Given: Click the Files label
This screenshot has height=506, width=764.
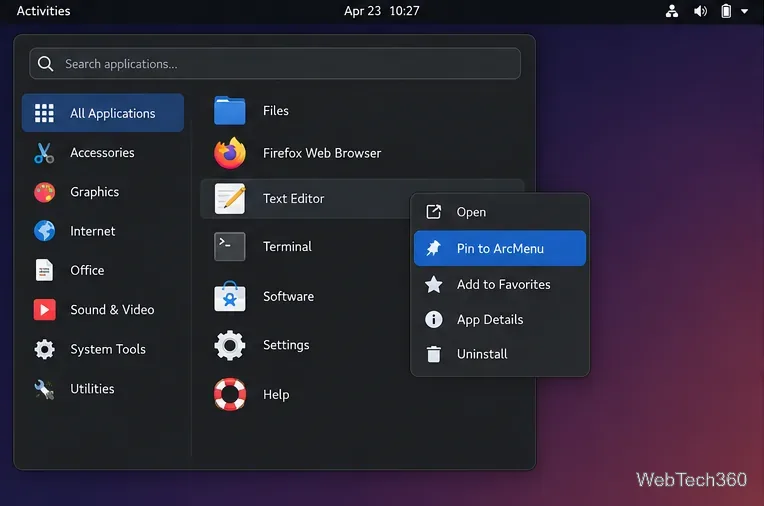Looking at the screenshot, I should [x=276, y=111].
